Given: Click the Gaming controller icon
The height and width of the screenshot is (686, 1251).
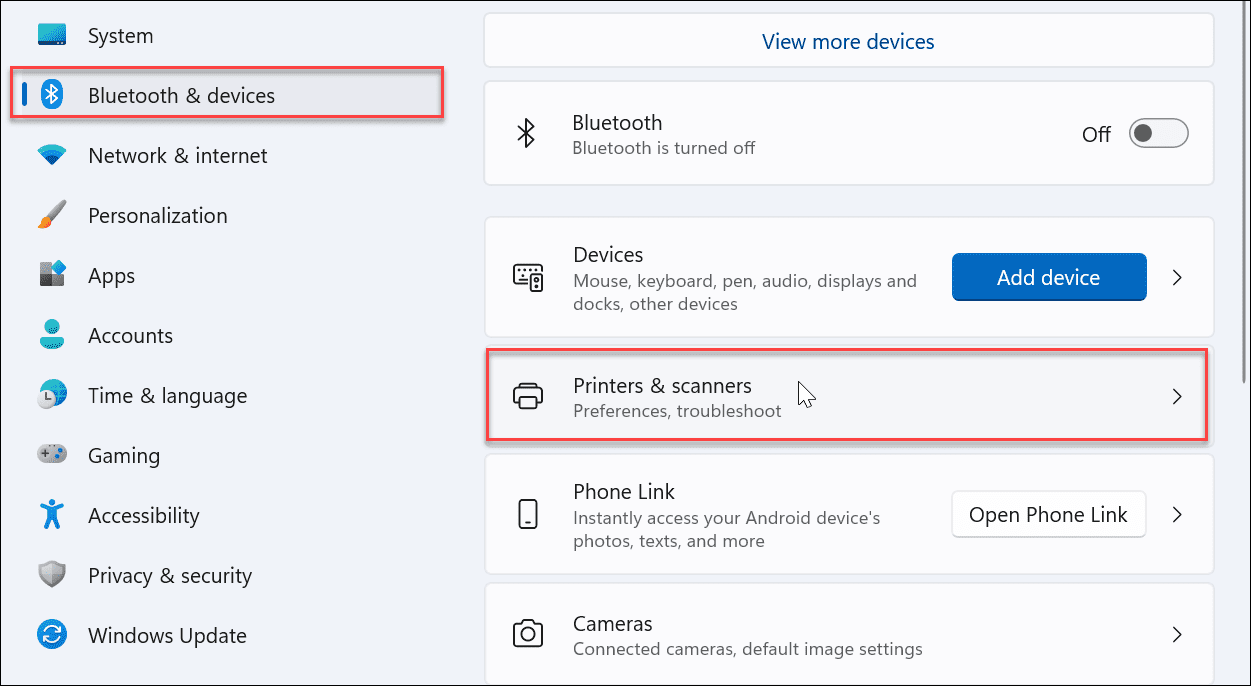Looking at the screenshot, I should click(x=52, y=455).
